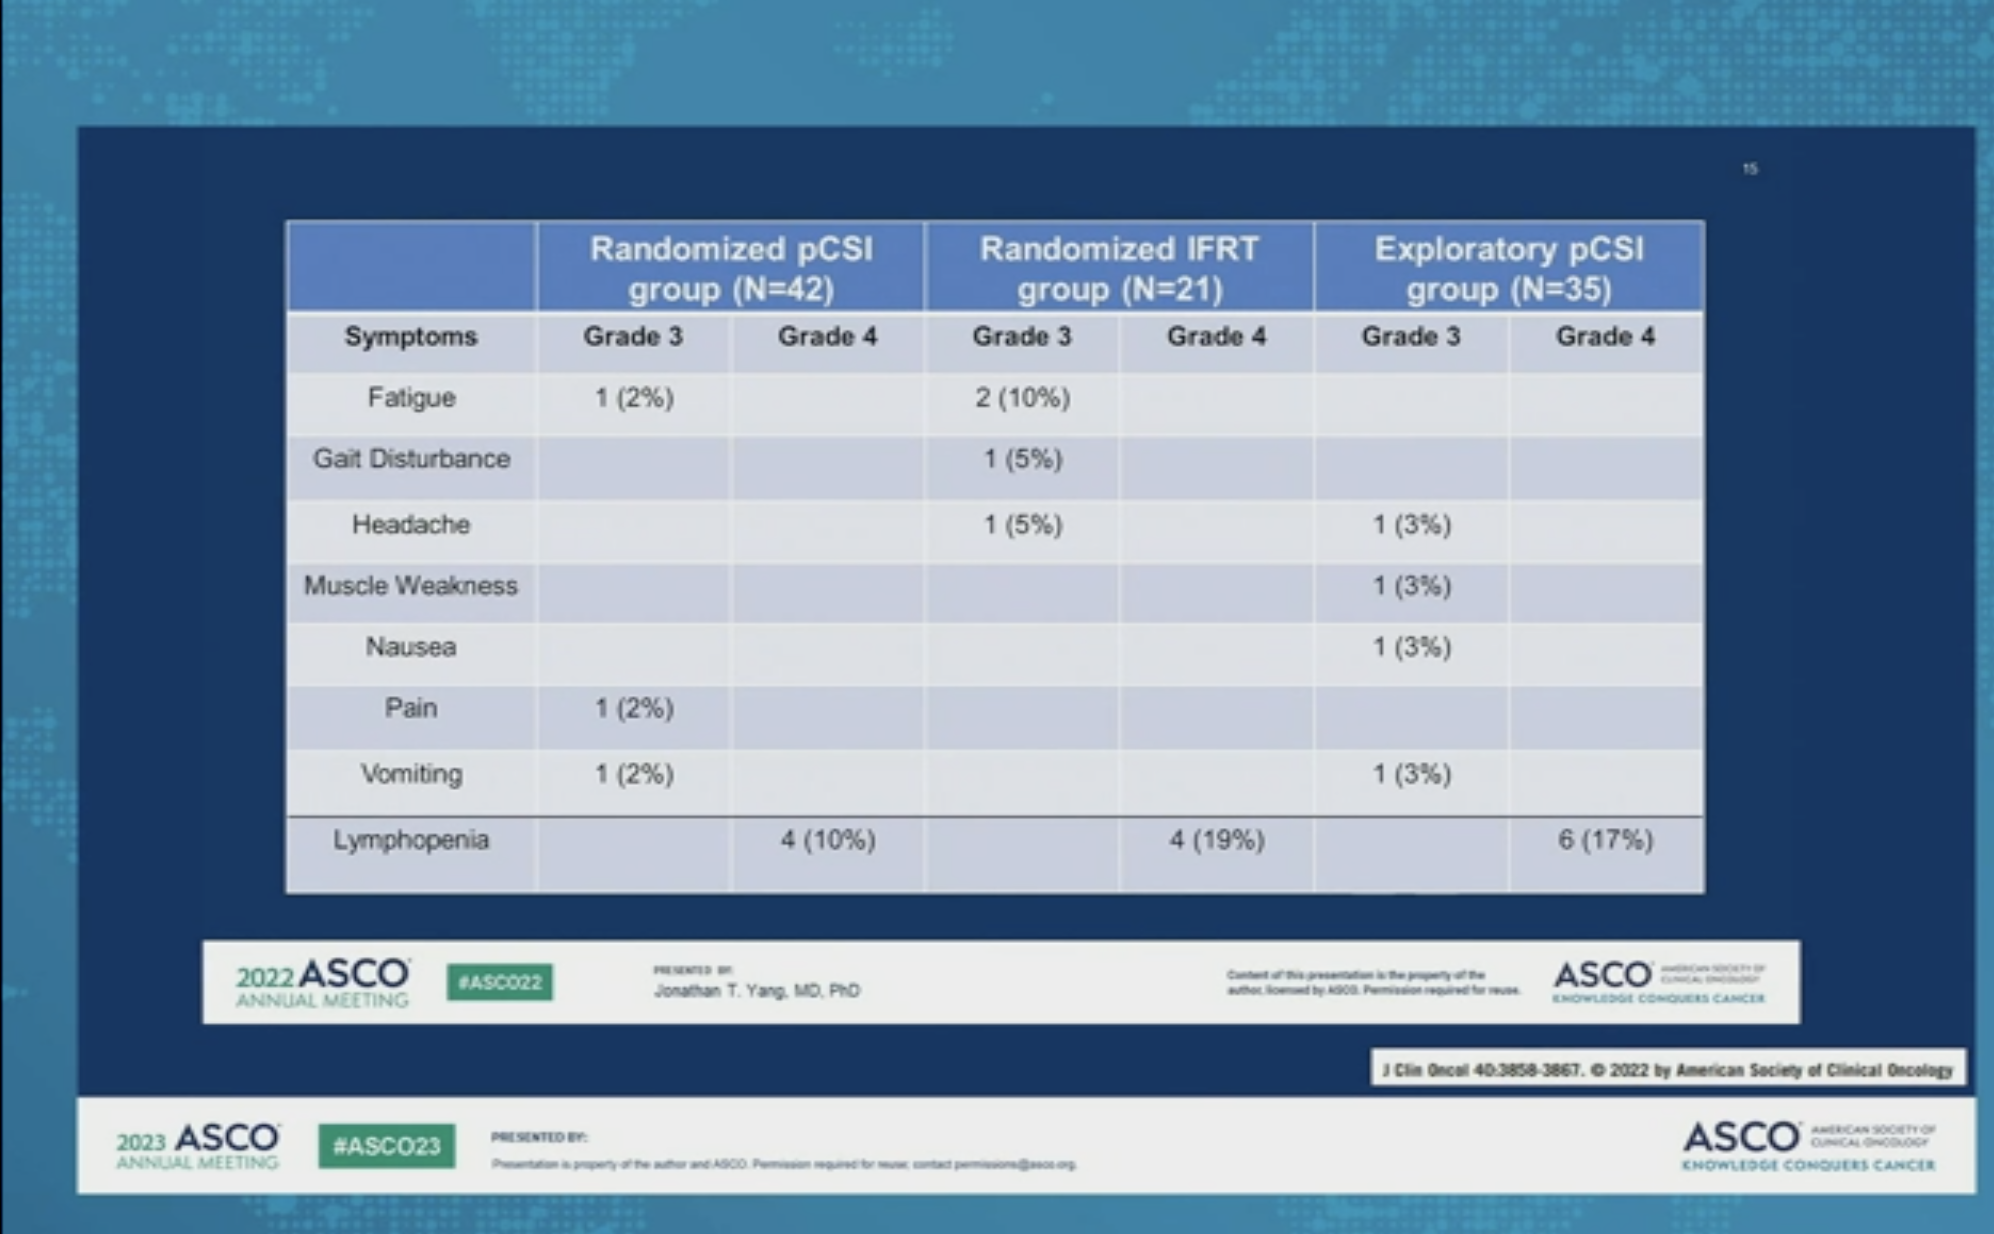Click the ASCO logo in the 2022 slide footer
This screenshot has width=1994, height=1234.
coord(1659,982)
